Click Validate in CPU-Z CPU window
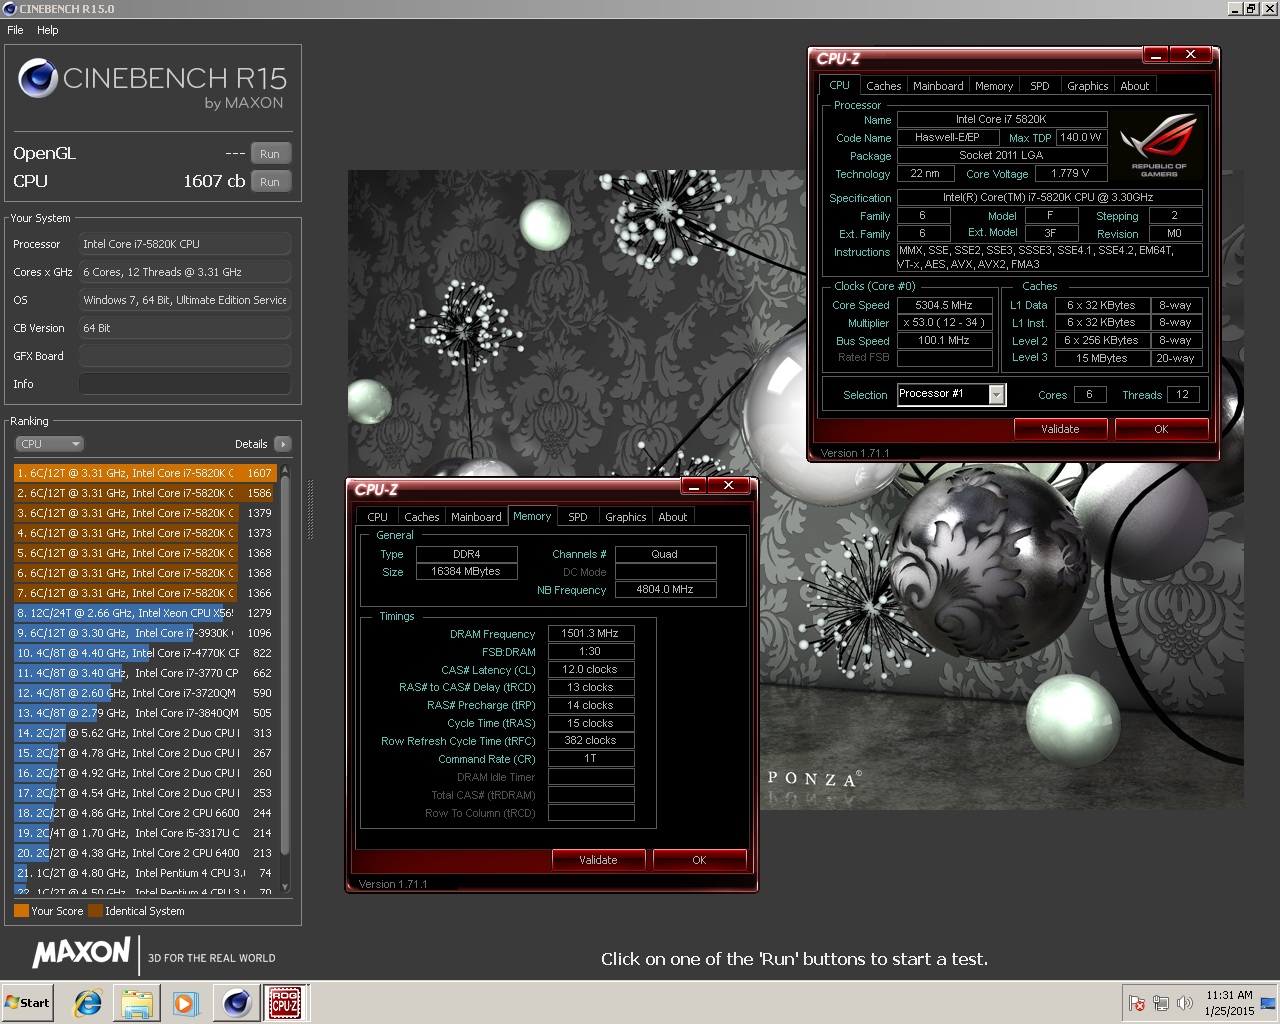The image size is (1280, 1024). tap(1060, 429)
